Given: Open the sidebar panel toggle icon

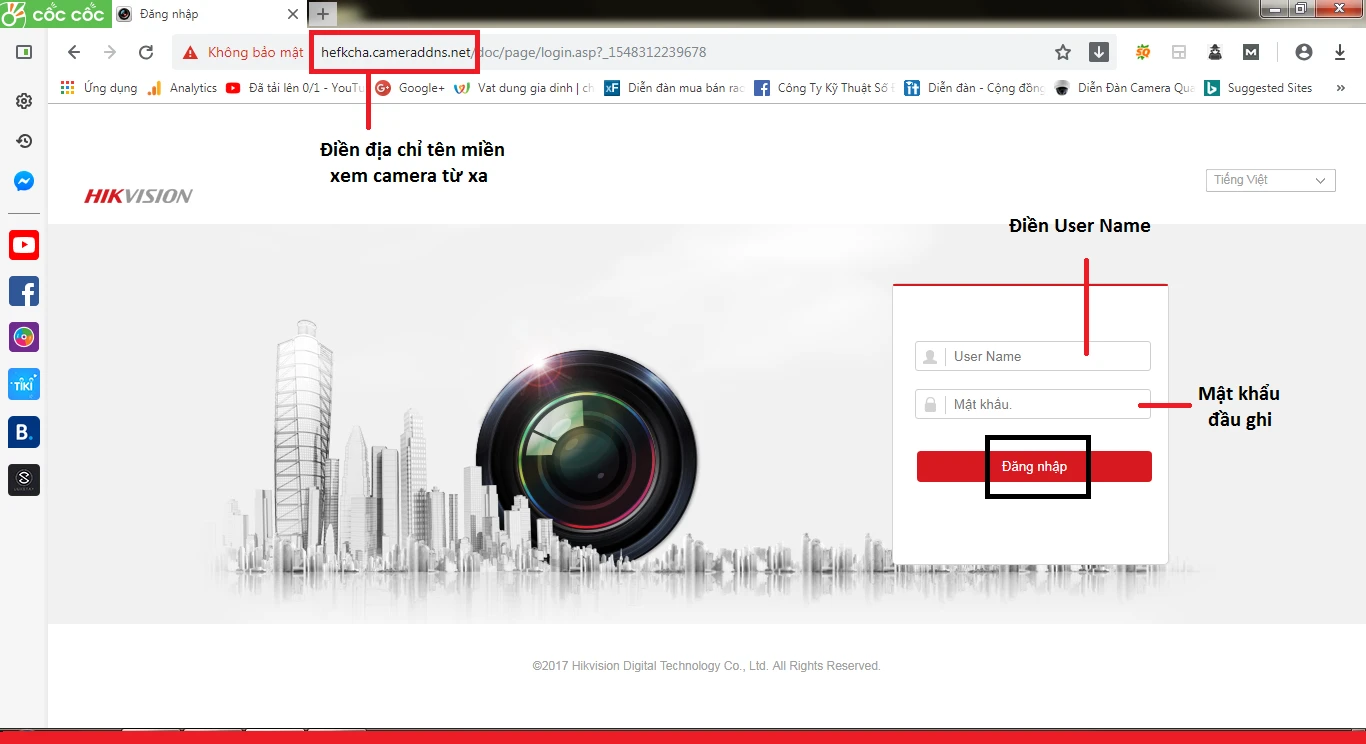Looking at the screenshot, I should point(24,52).
